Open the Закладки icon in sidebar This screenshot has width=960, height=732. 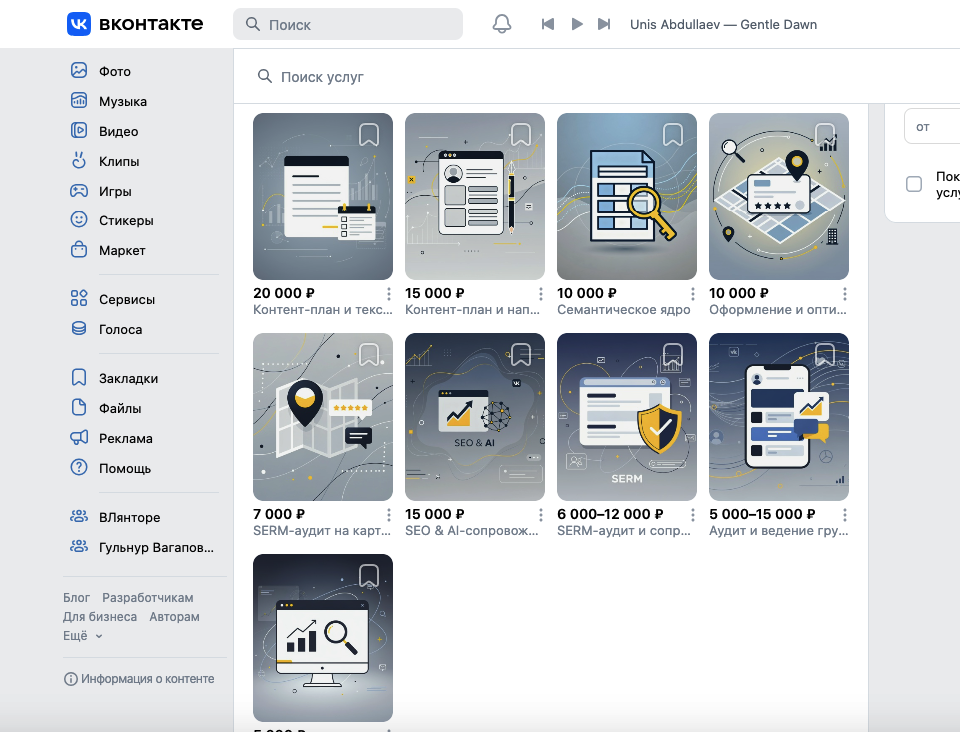[79, 377]
